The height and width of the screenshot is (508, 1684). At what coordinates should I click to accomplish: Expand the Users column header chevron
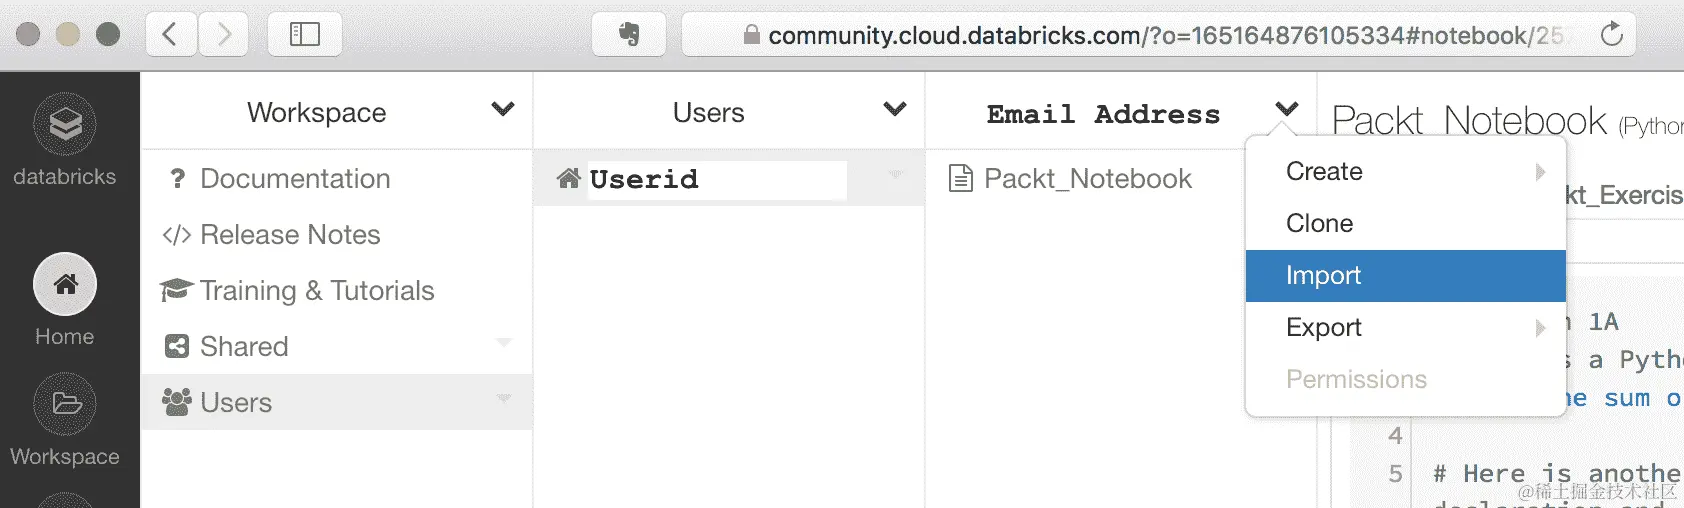pyautogui.click(x=895, y=109)
